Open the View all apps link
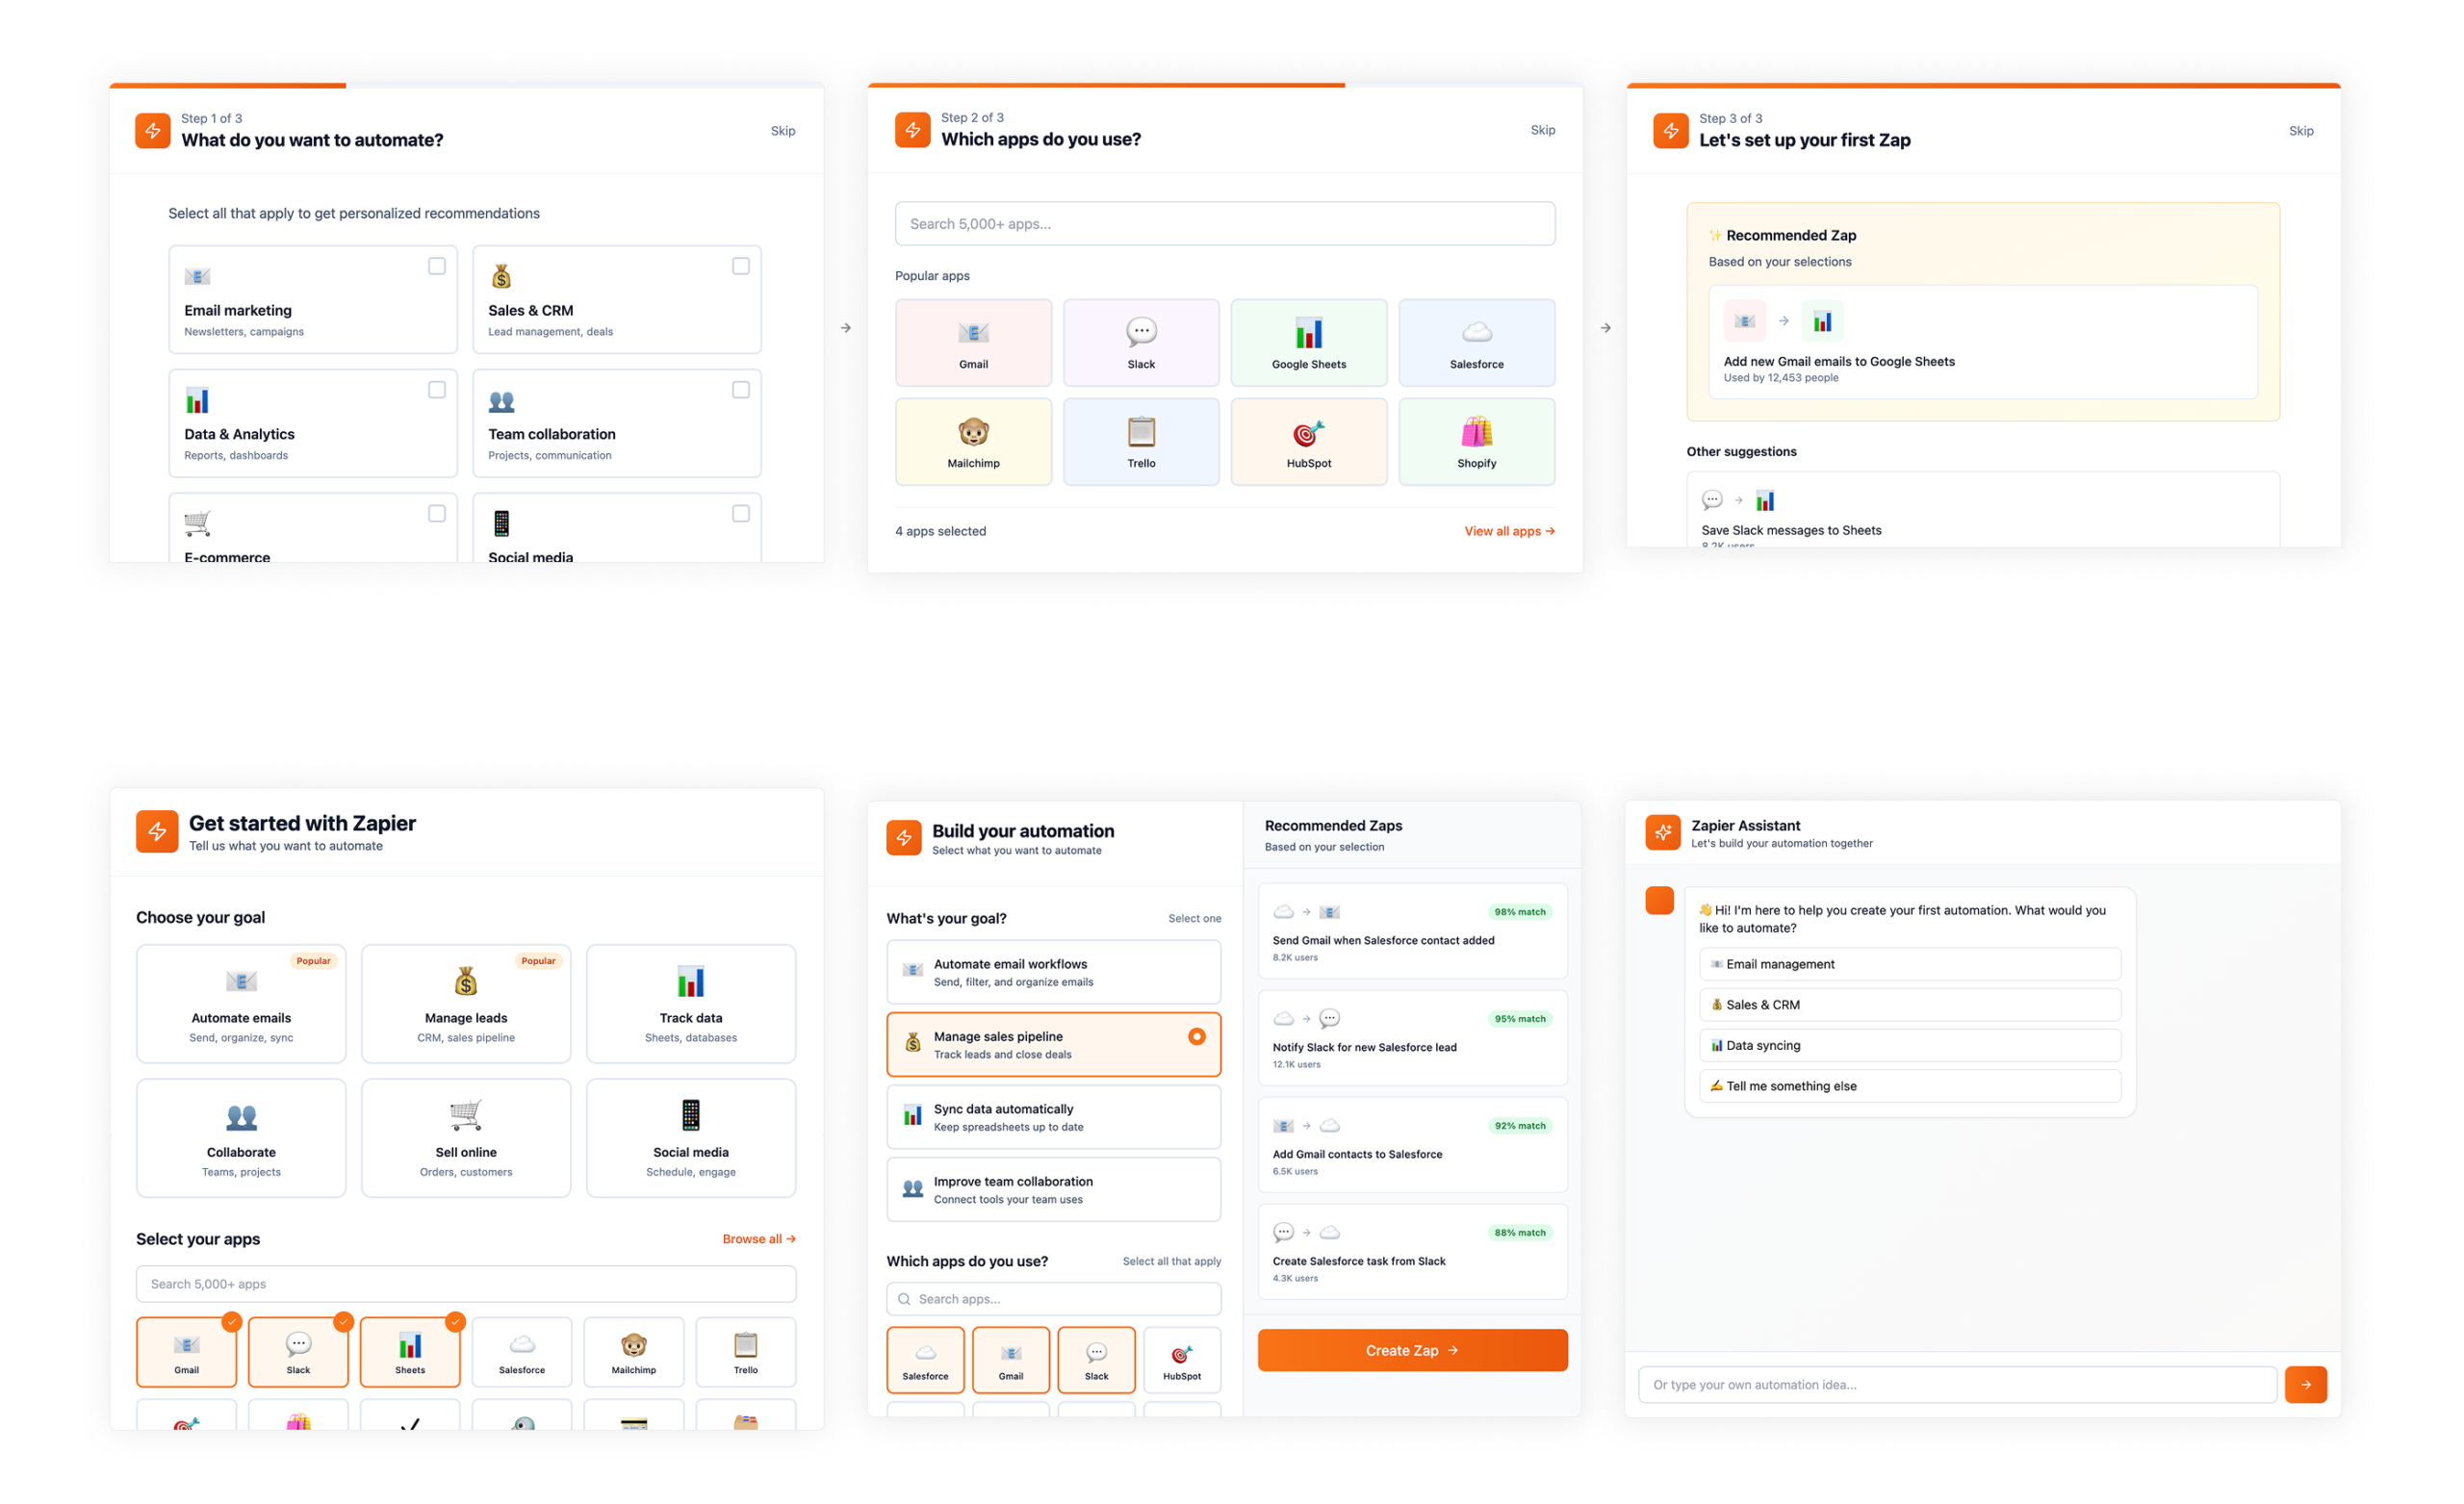The image size is (2464, 1504). (x=1508, y=531)
